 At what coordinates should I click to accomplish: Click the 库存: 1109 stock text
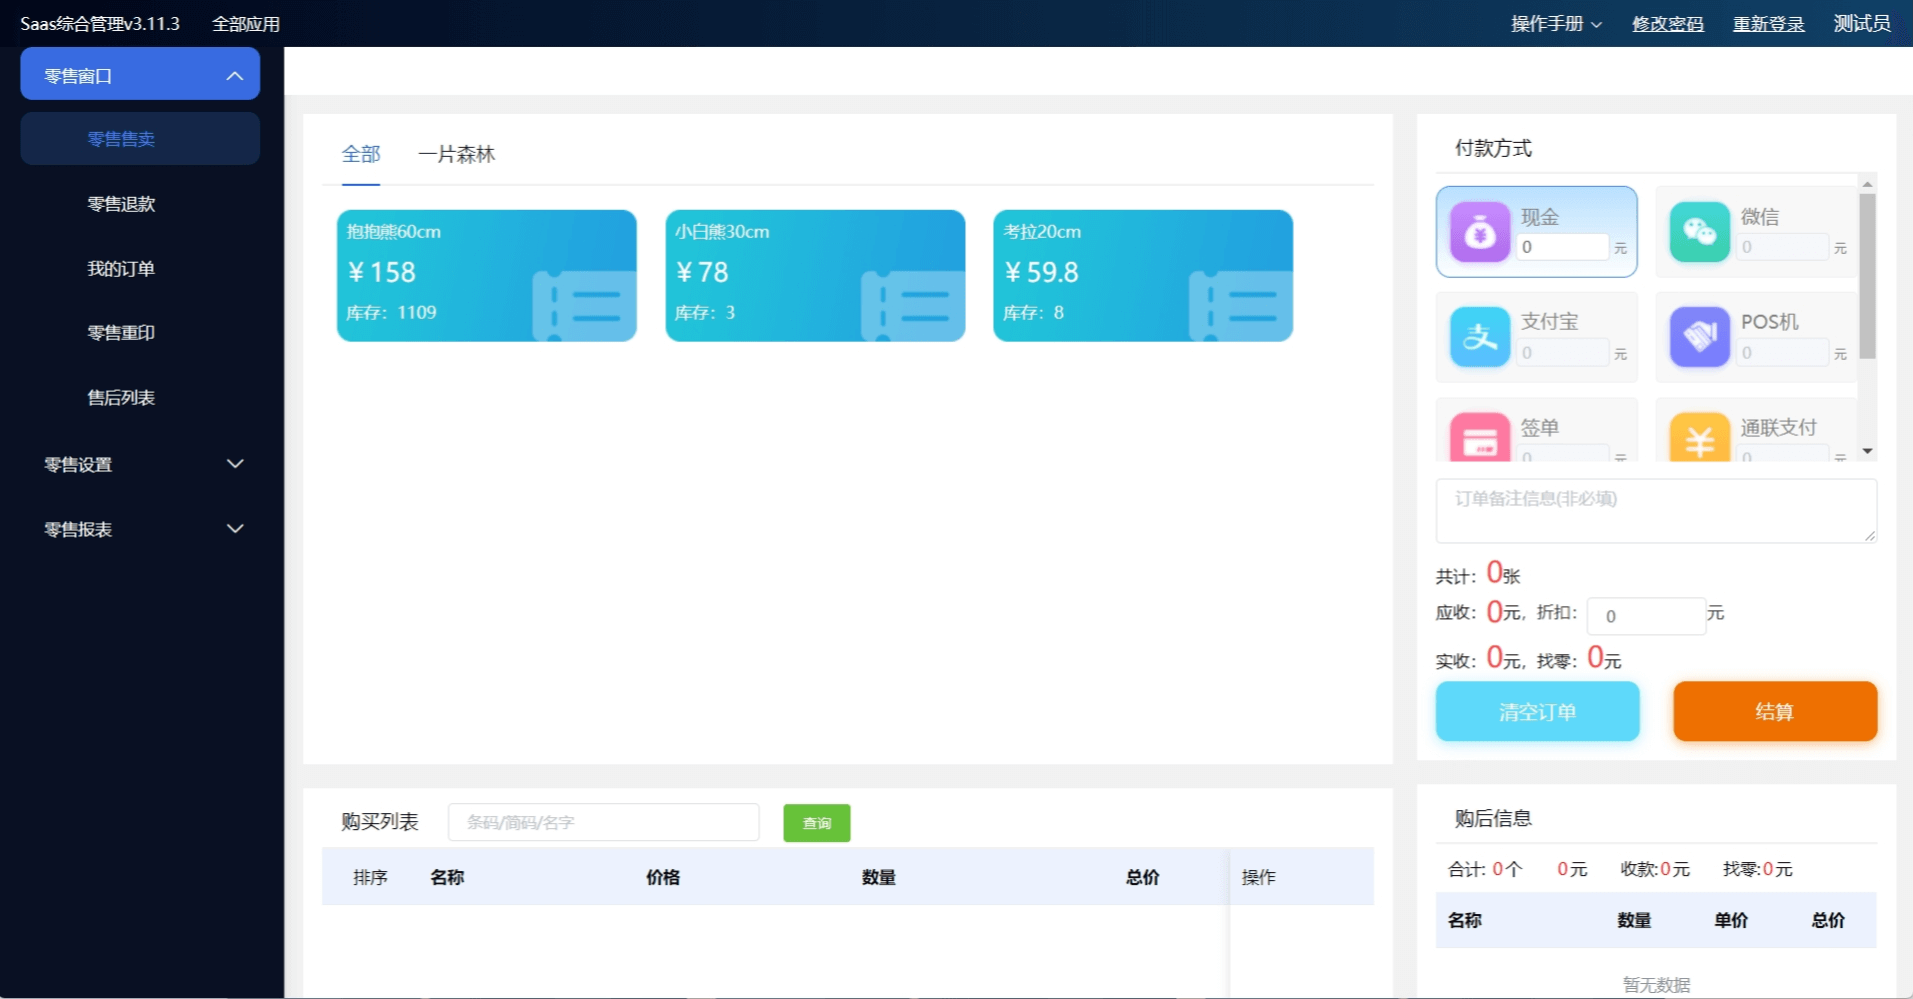391,313
